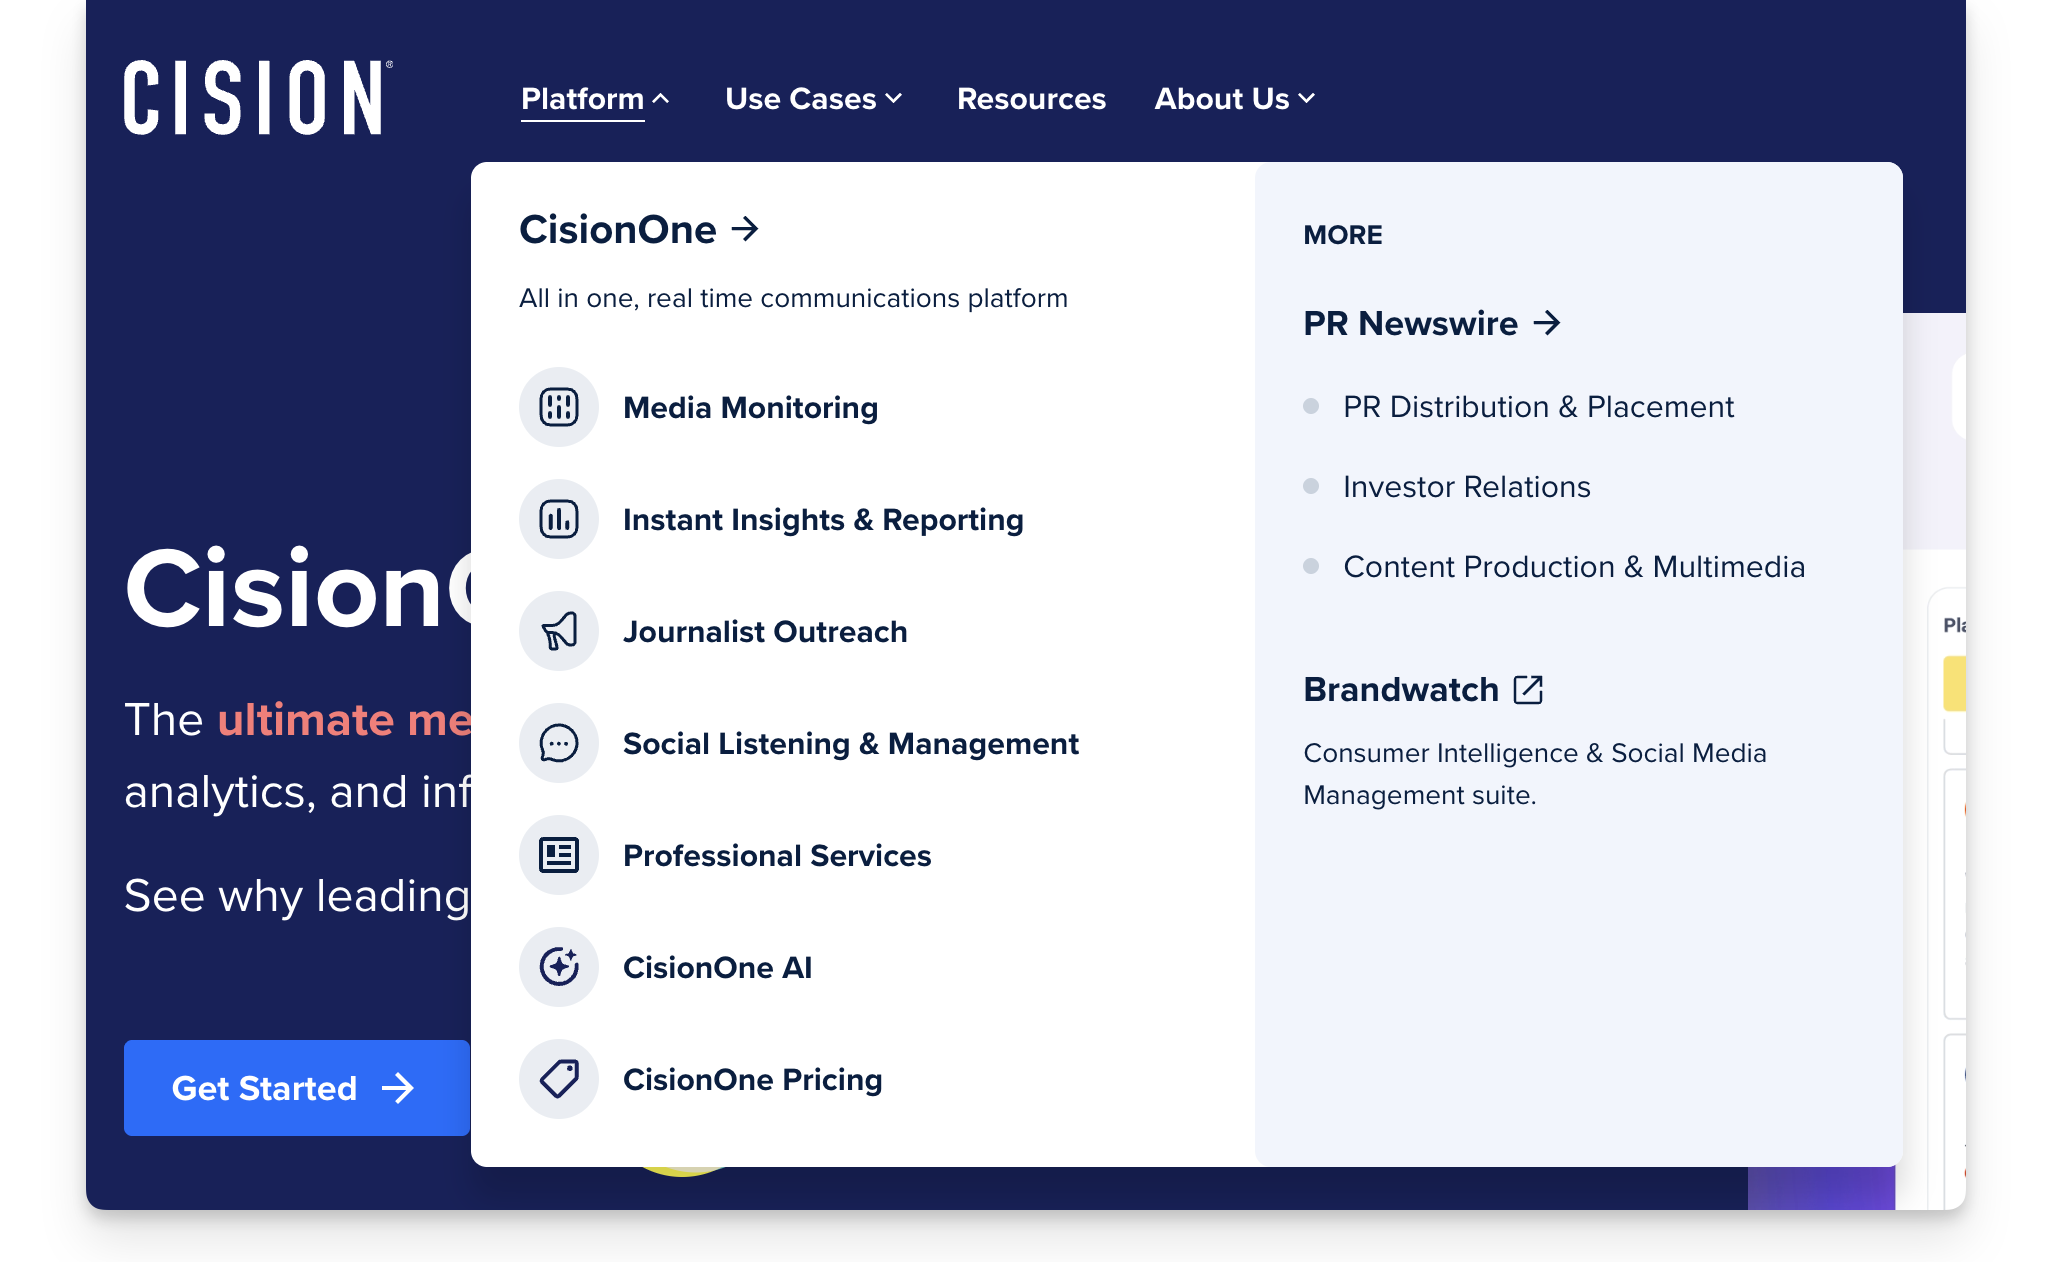Open the Resources menu item
2052x1262 pixels.
1031,99
